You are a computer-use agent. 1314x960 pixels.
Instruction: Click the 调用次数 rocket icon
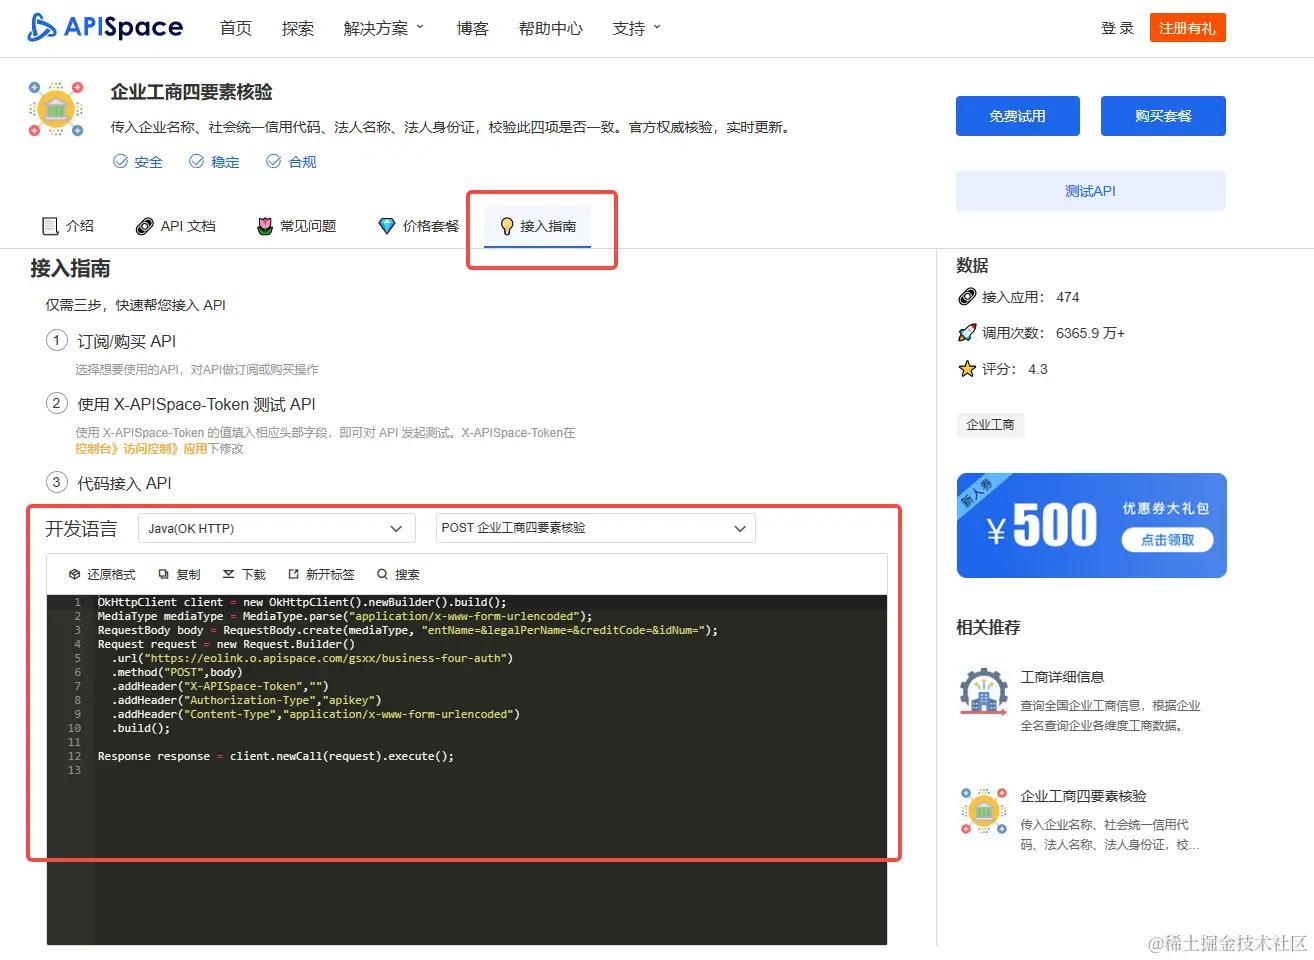pyautogui.click(x=967, y=333)
